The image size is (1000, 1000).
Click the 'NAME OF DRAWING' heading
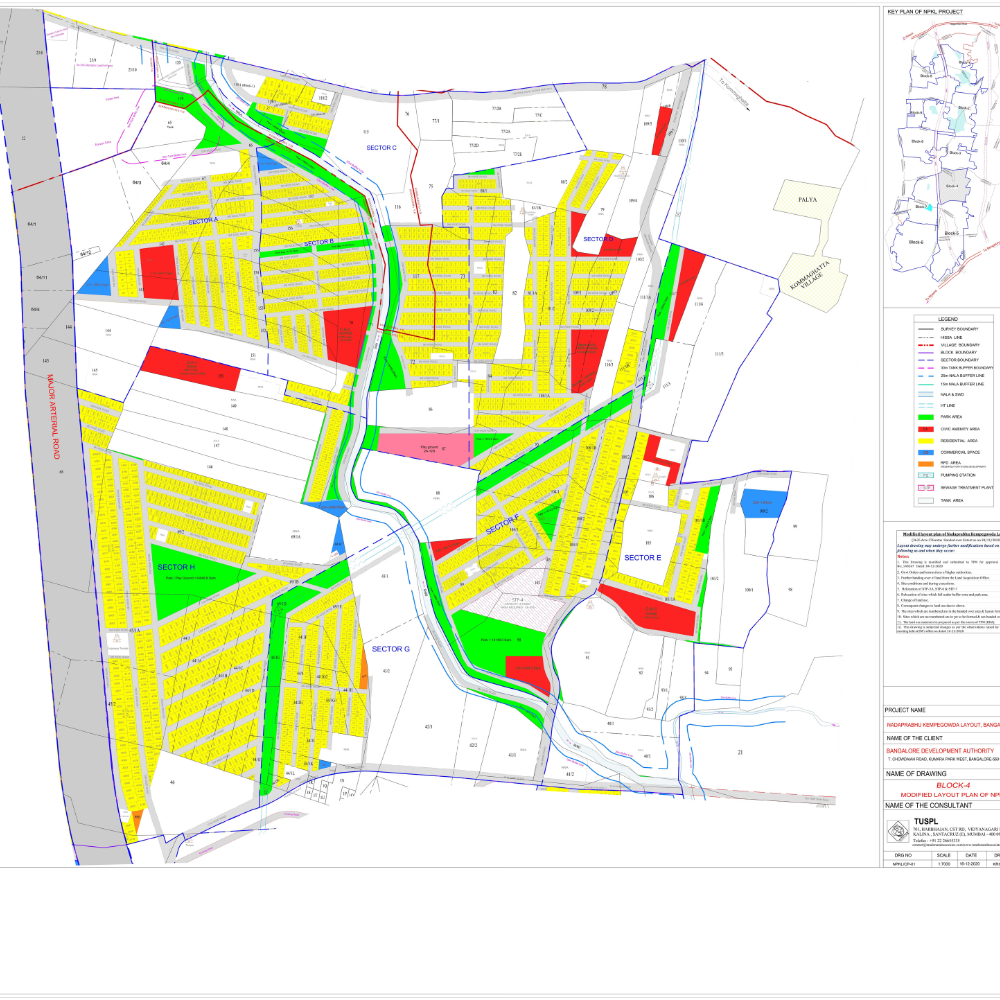pyautogui.click(x=916, y=774)
